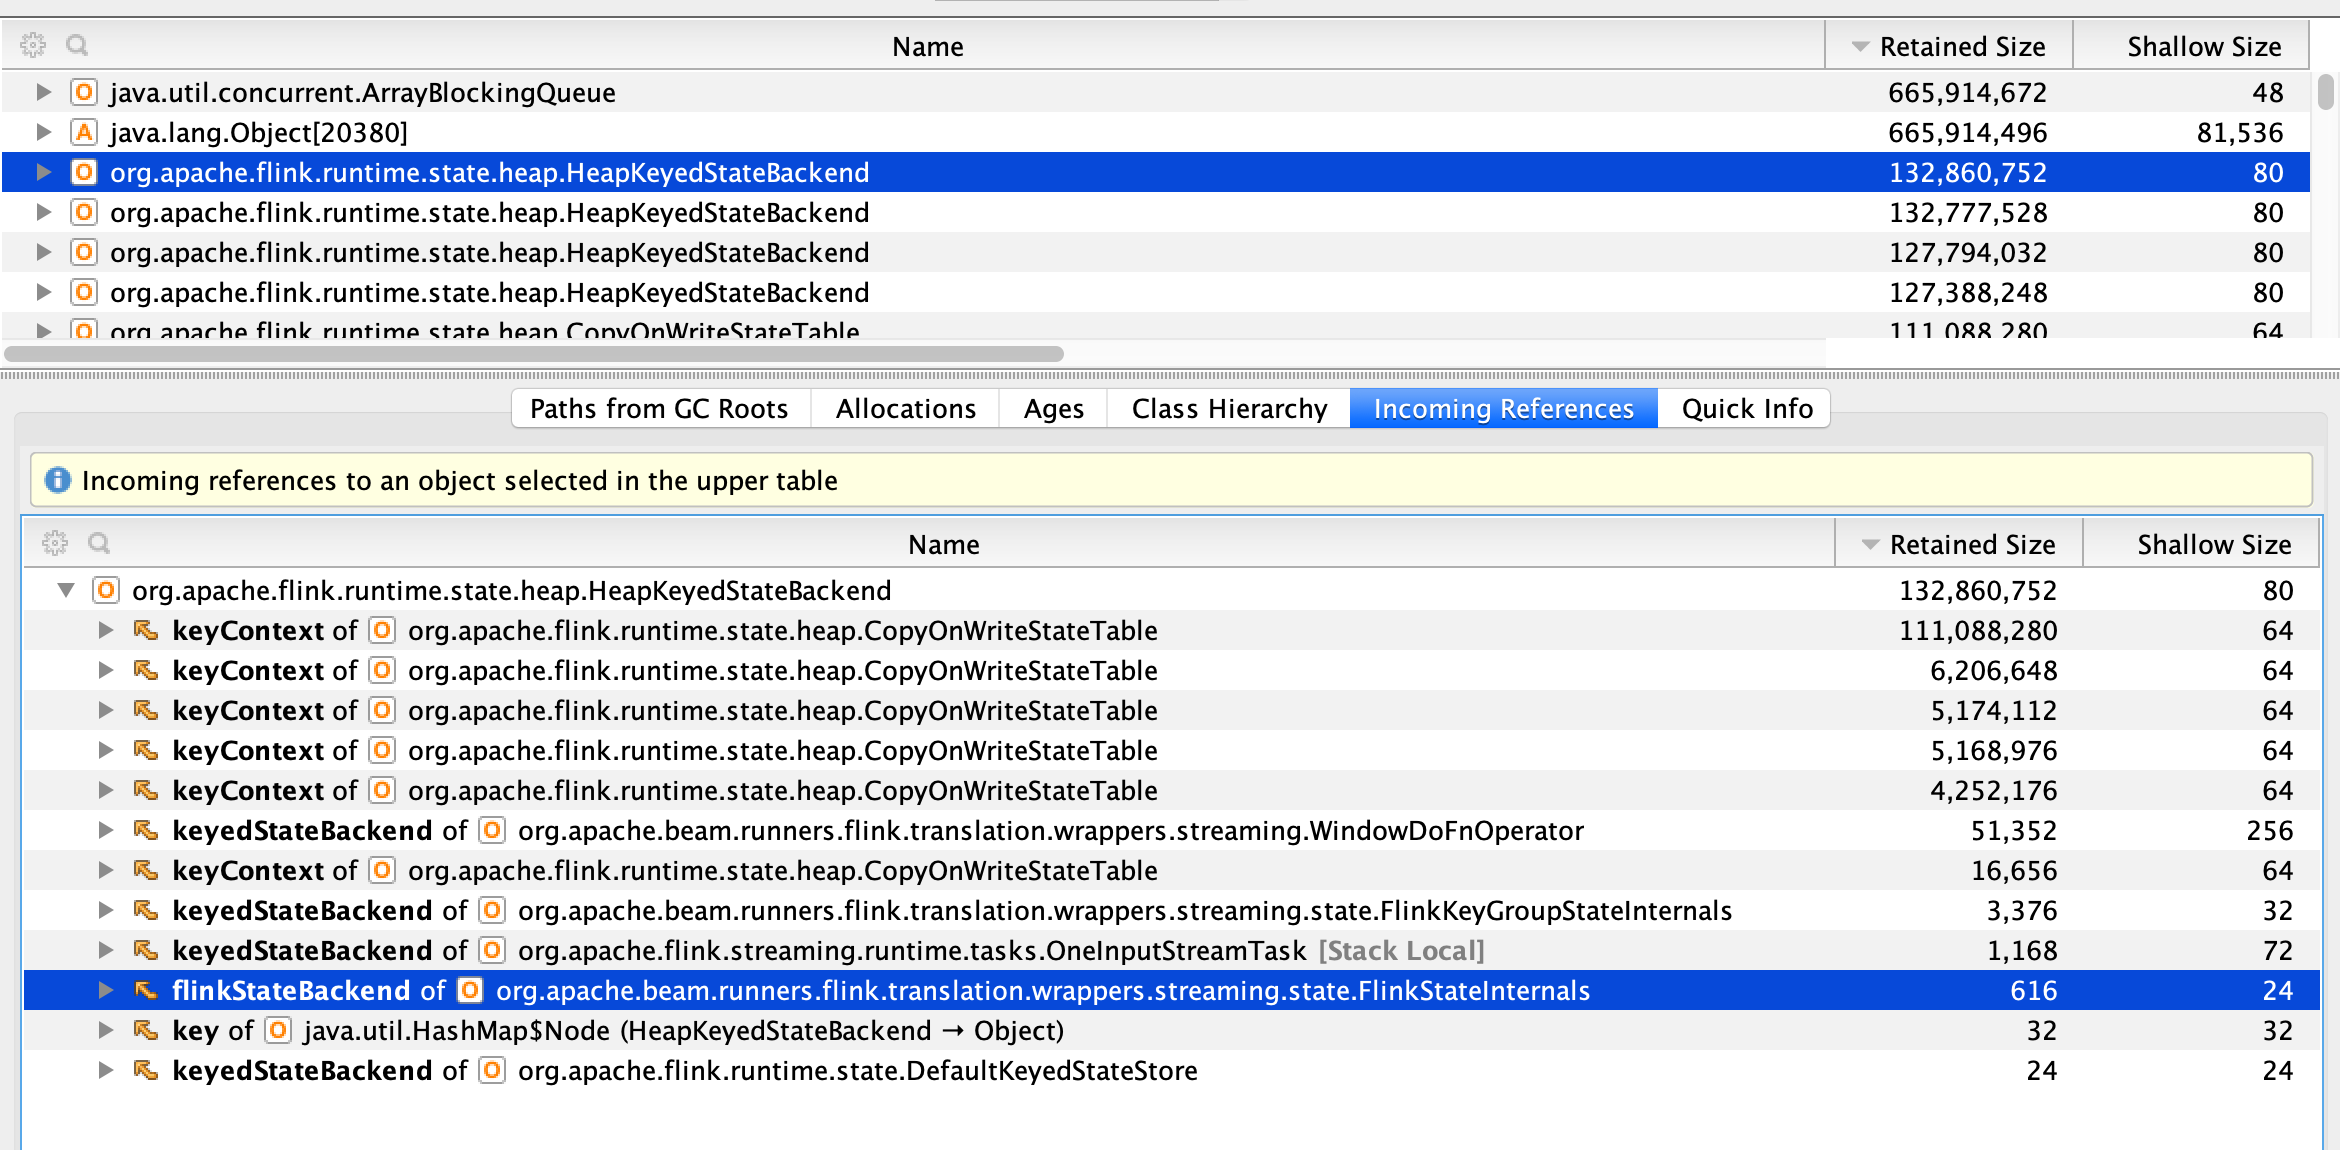Click the upper table settings gear icon
Image resolution: width=2340 pixels, height=1150 pixels.
point(33,45)
